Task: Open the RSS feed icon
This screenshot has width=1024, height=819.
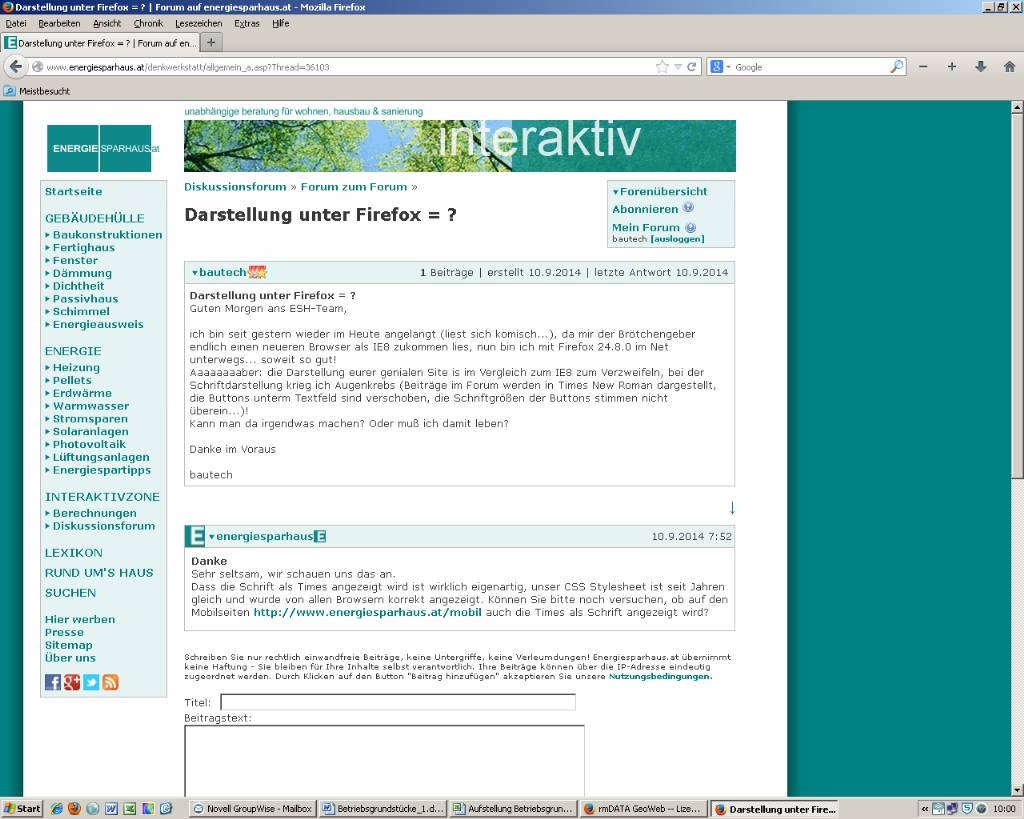Action: point(110,682)
